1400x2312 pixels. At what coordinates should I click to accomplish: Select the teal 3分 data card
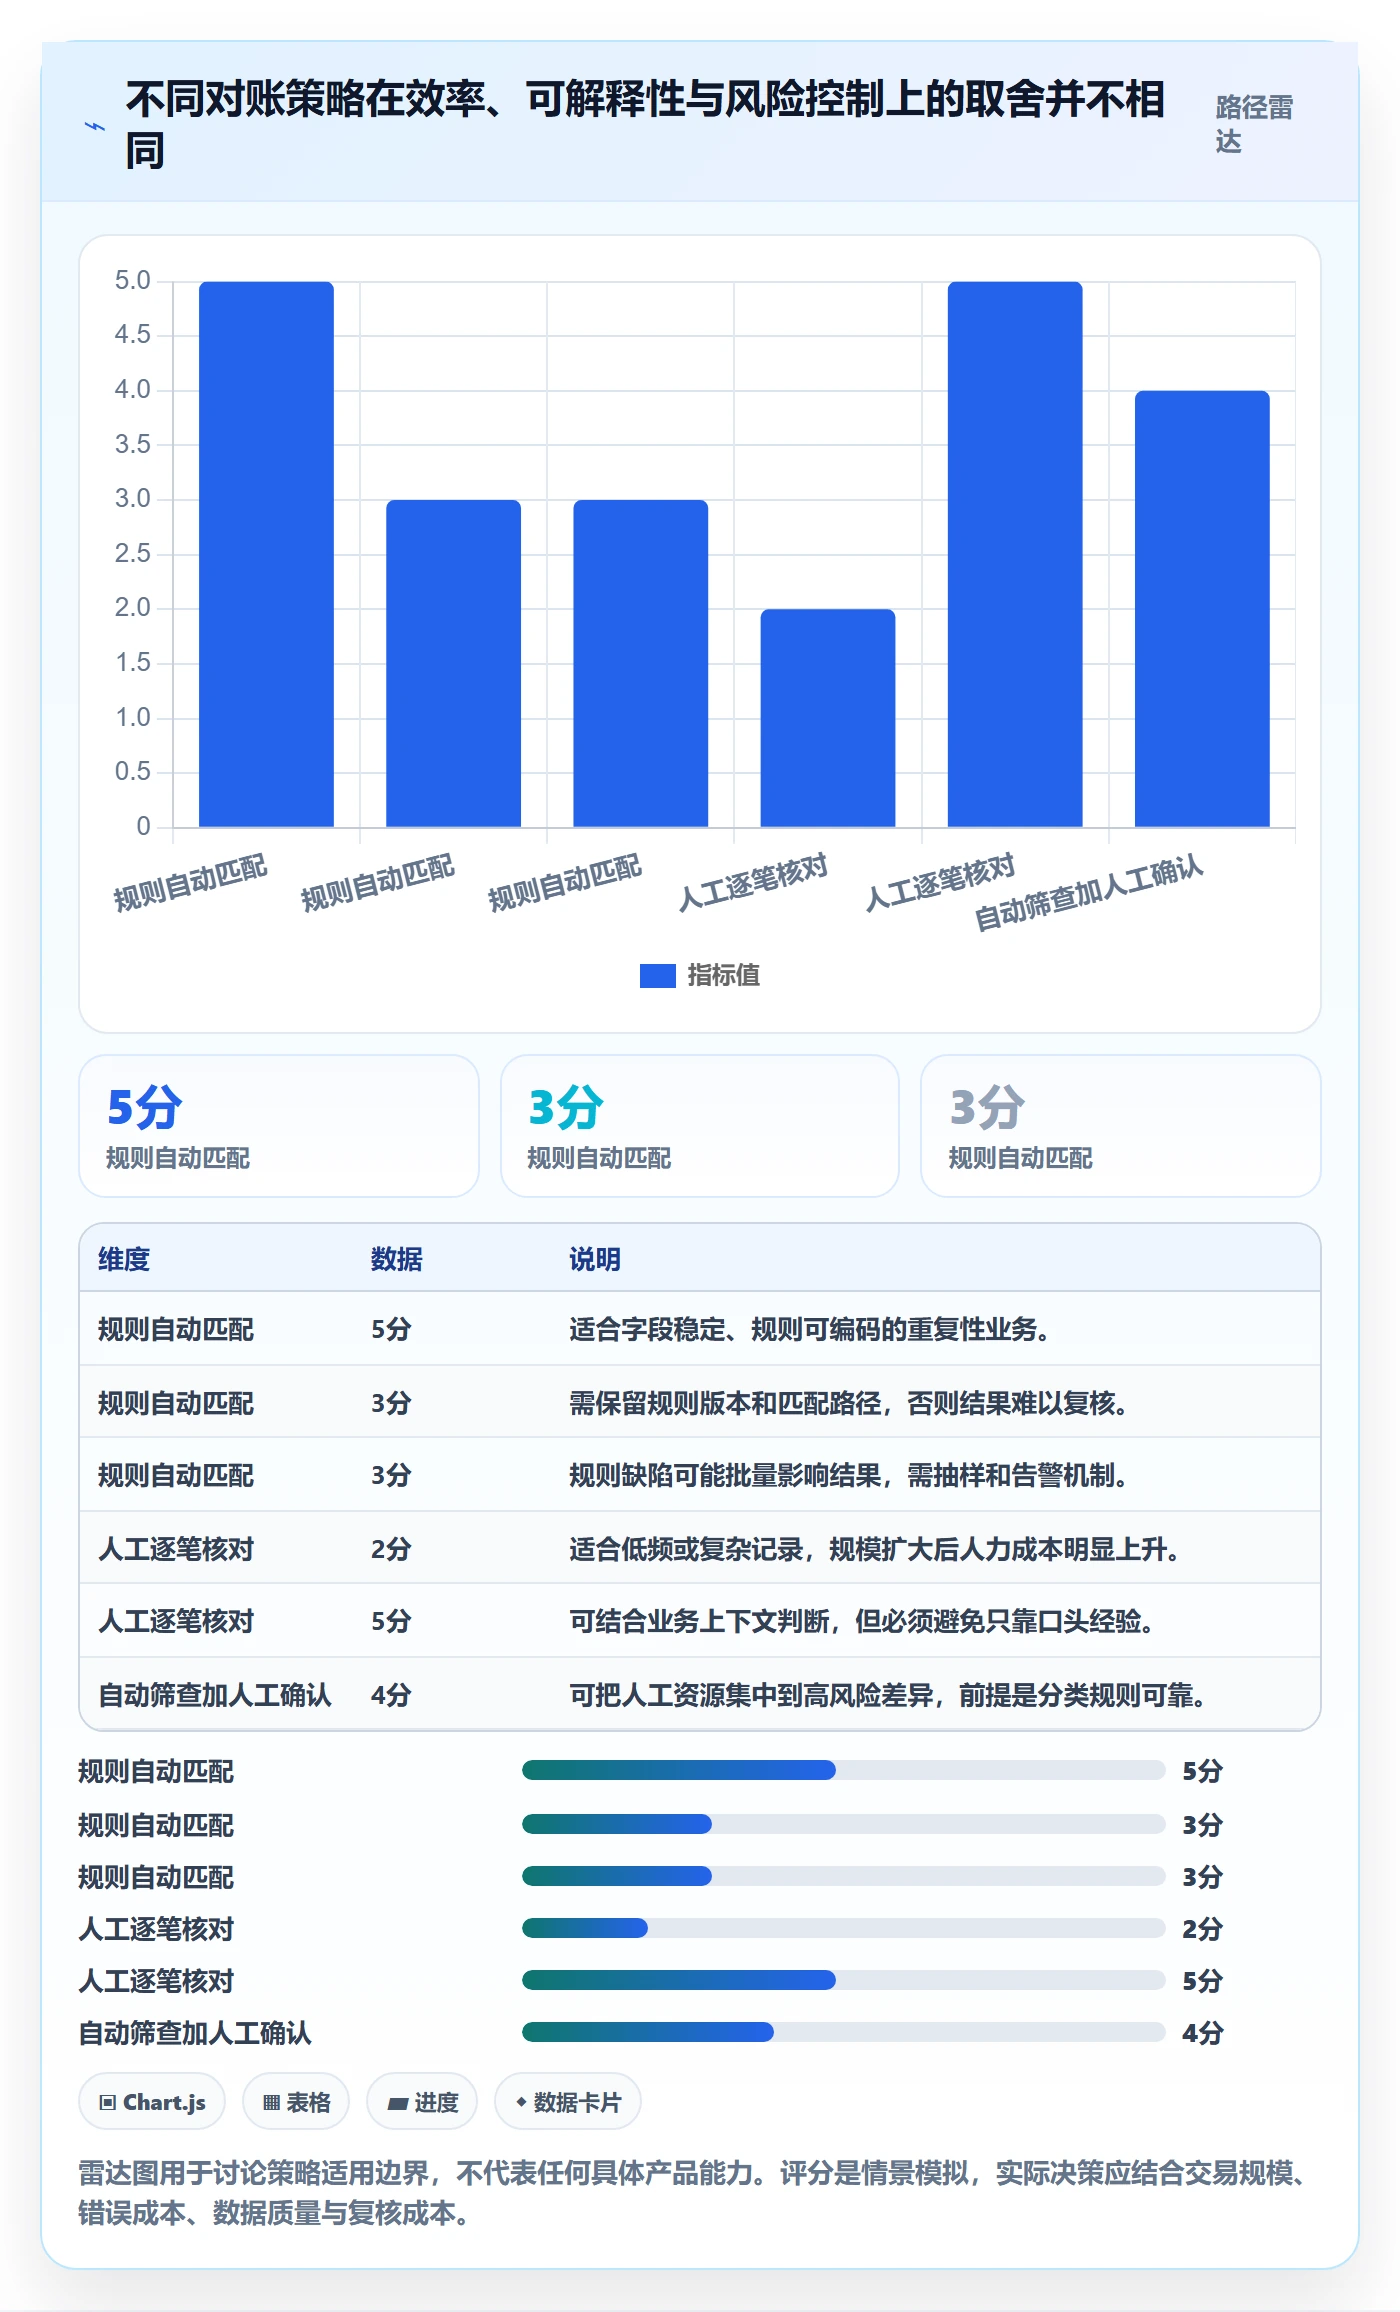coord(700,1126)
